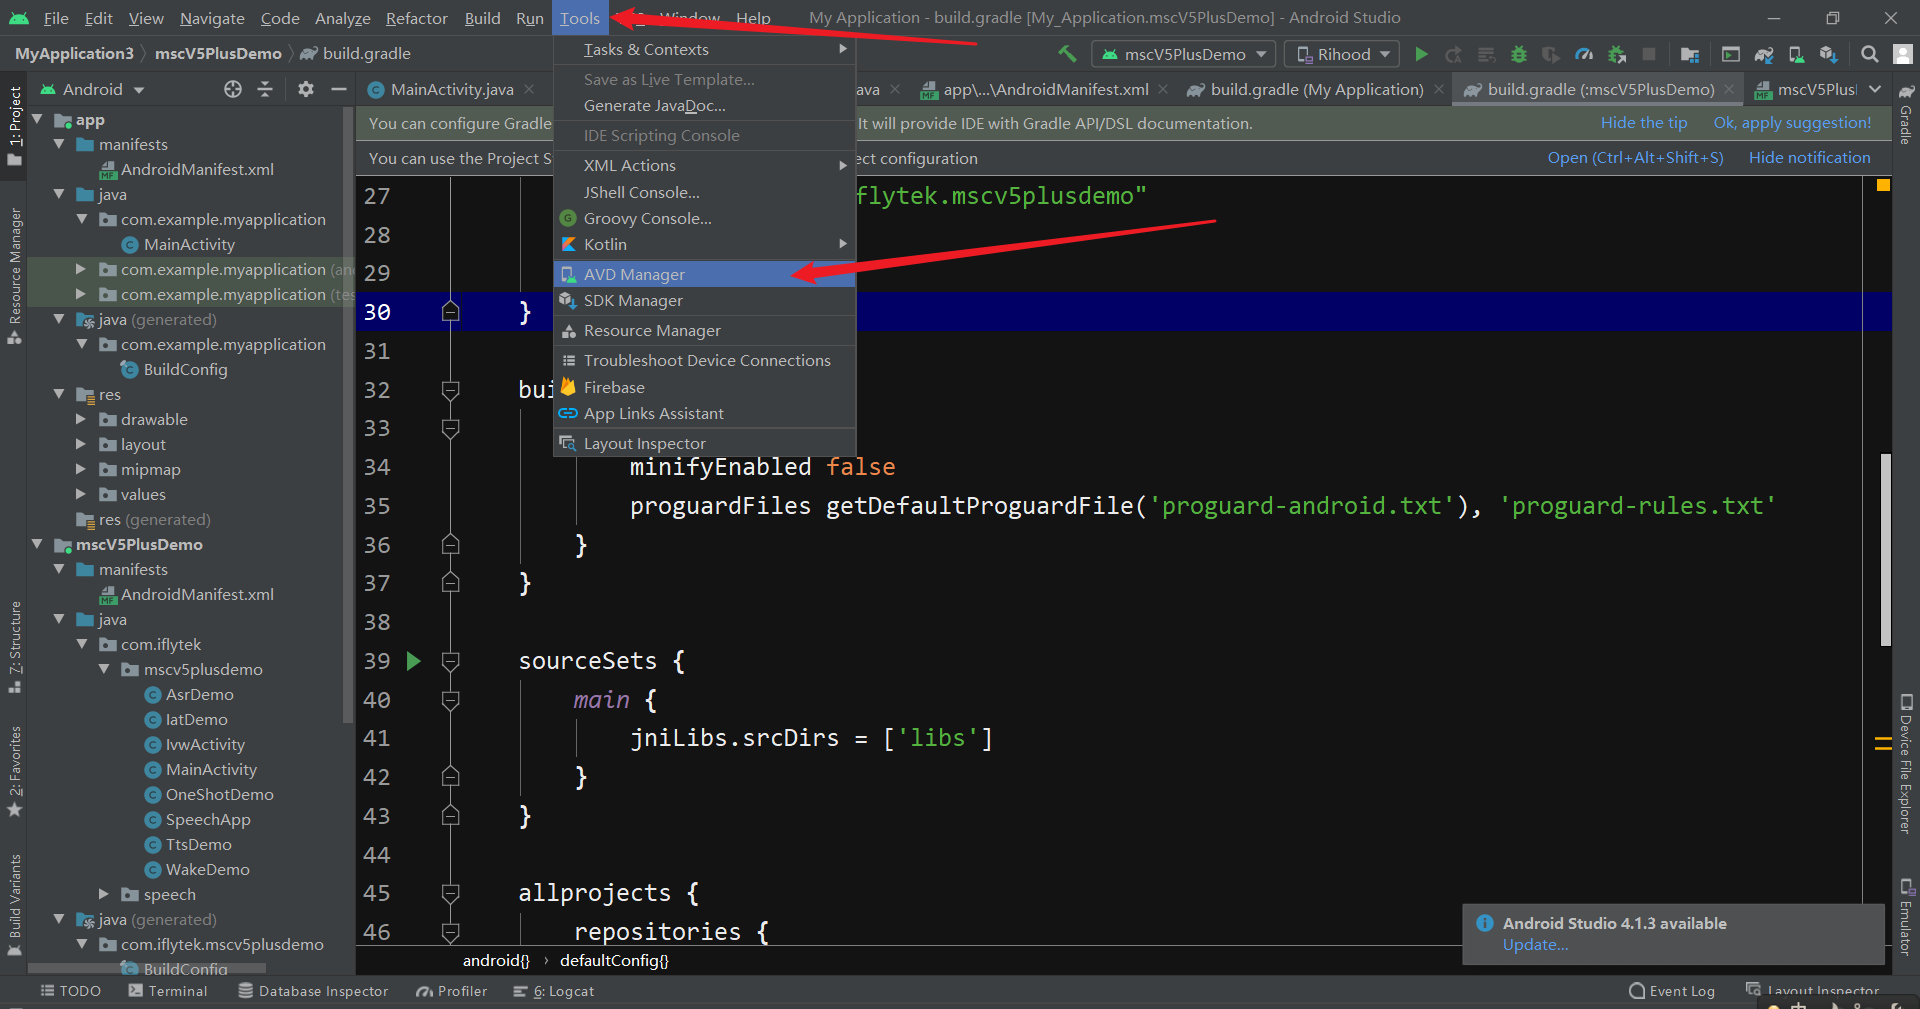Click the Project tree vertical scrollbar
Image resolution: width=1920 pixels, height=1009 pixels.
[347, 415]
